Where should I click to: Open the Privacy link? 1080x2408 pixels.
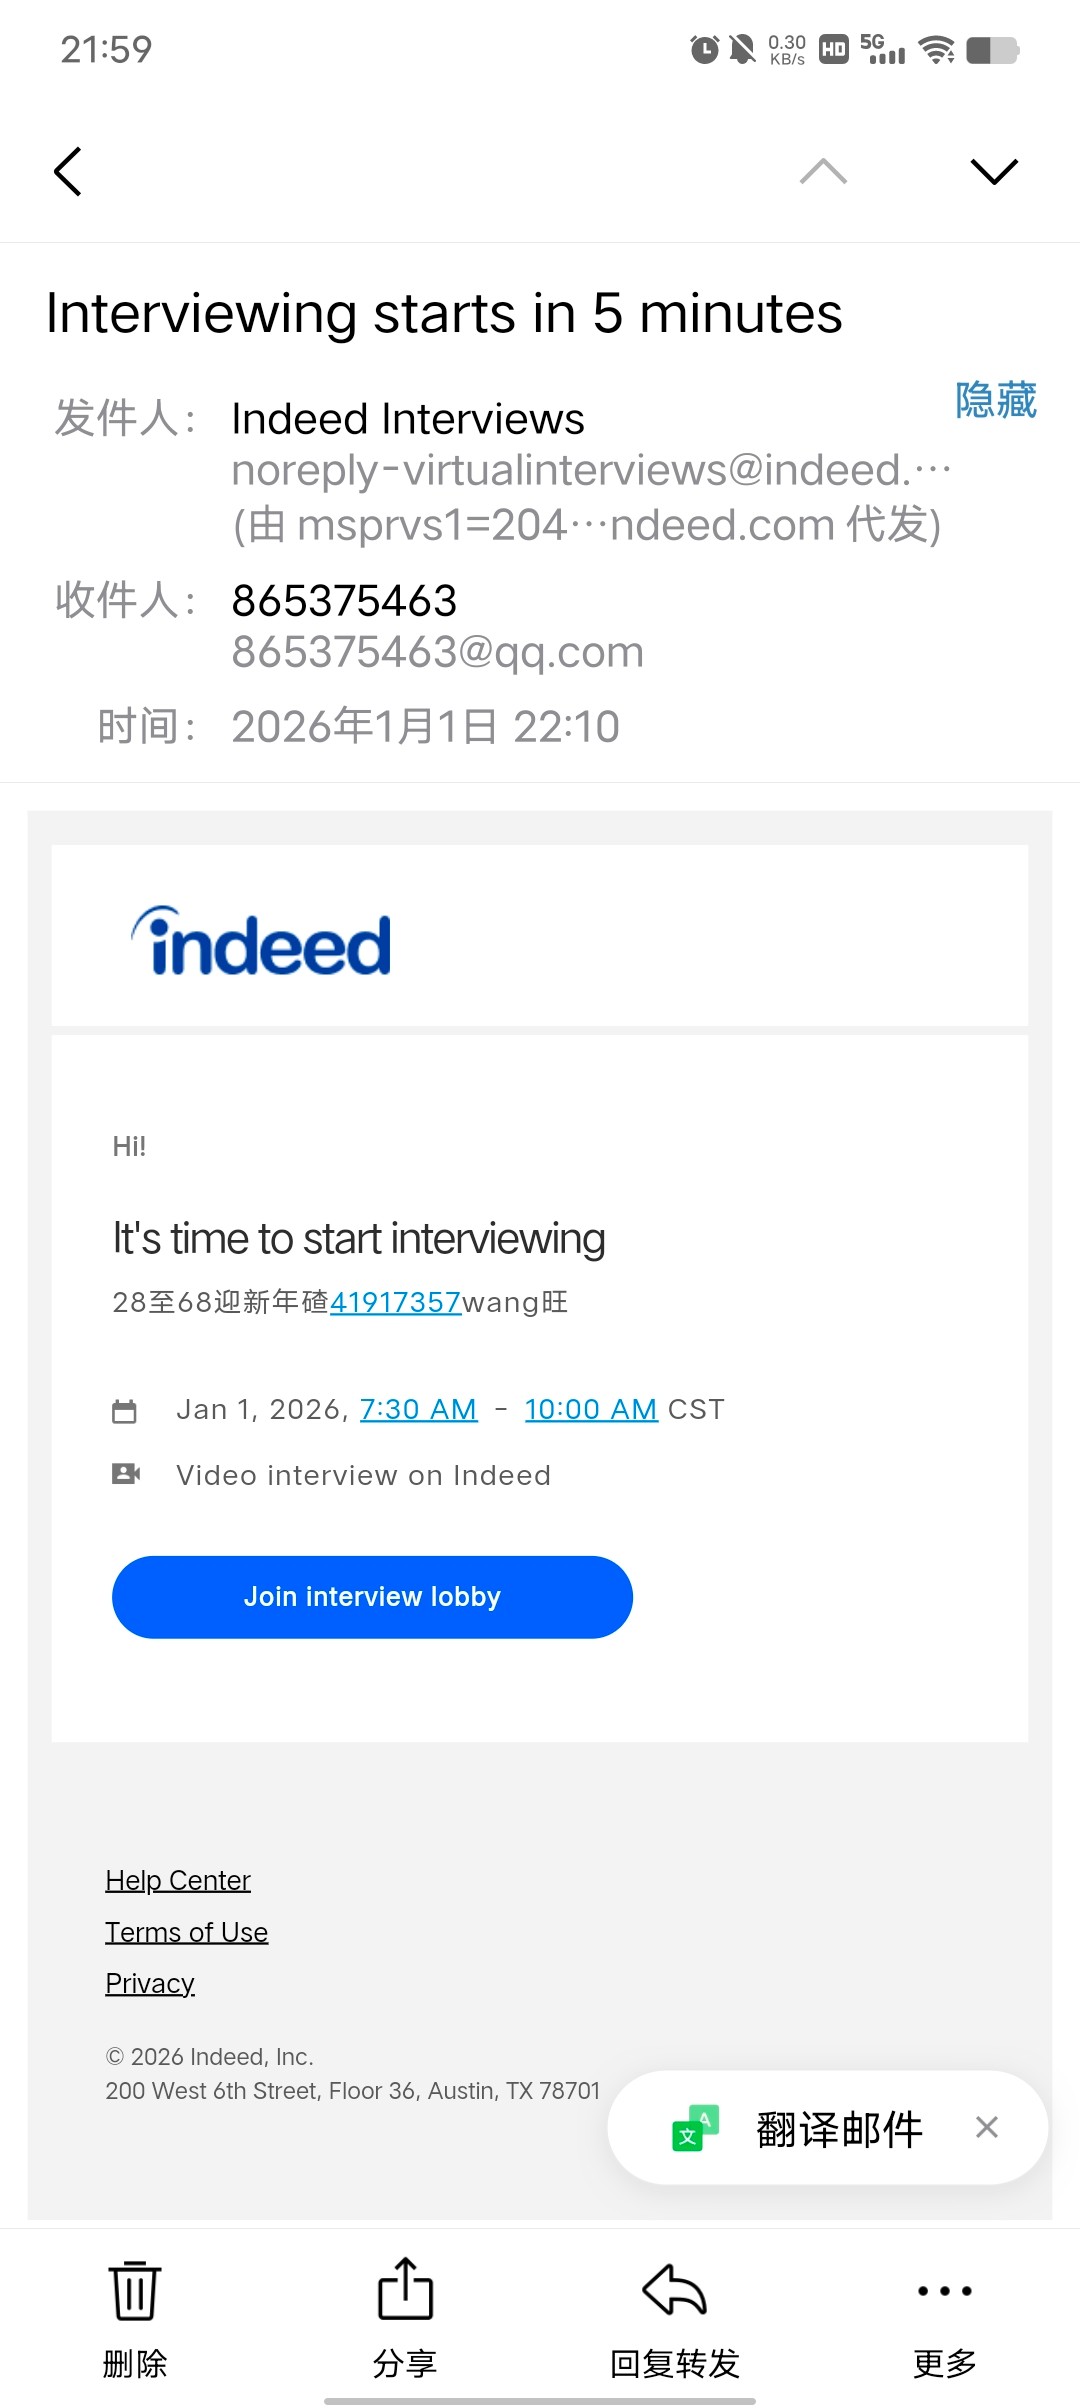[x=150, y=1983]
